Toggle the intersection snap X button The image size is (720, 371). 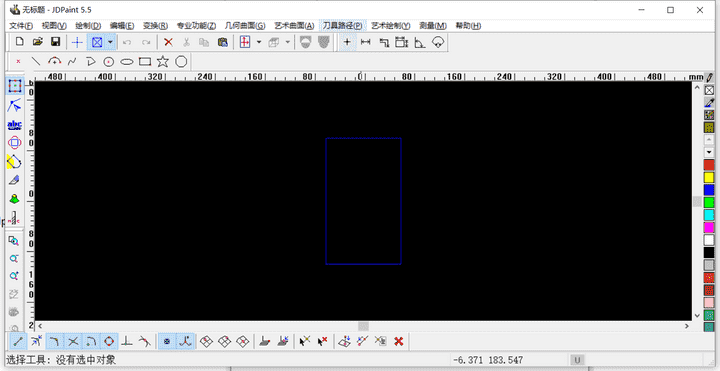point(73,341)
